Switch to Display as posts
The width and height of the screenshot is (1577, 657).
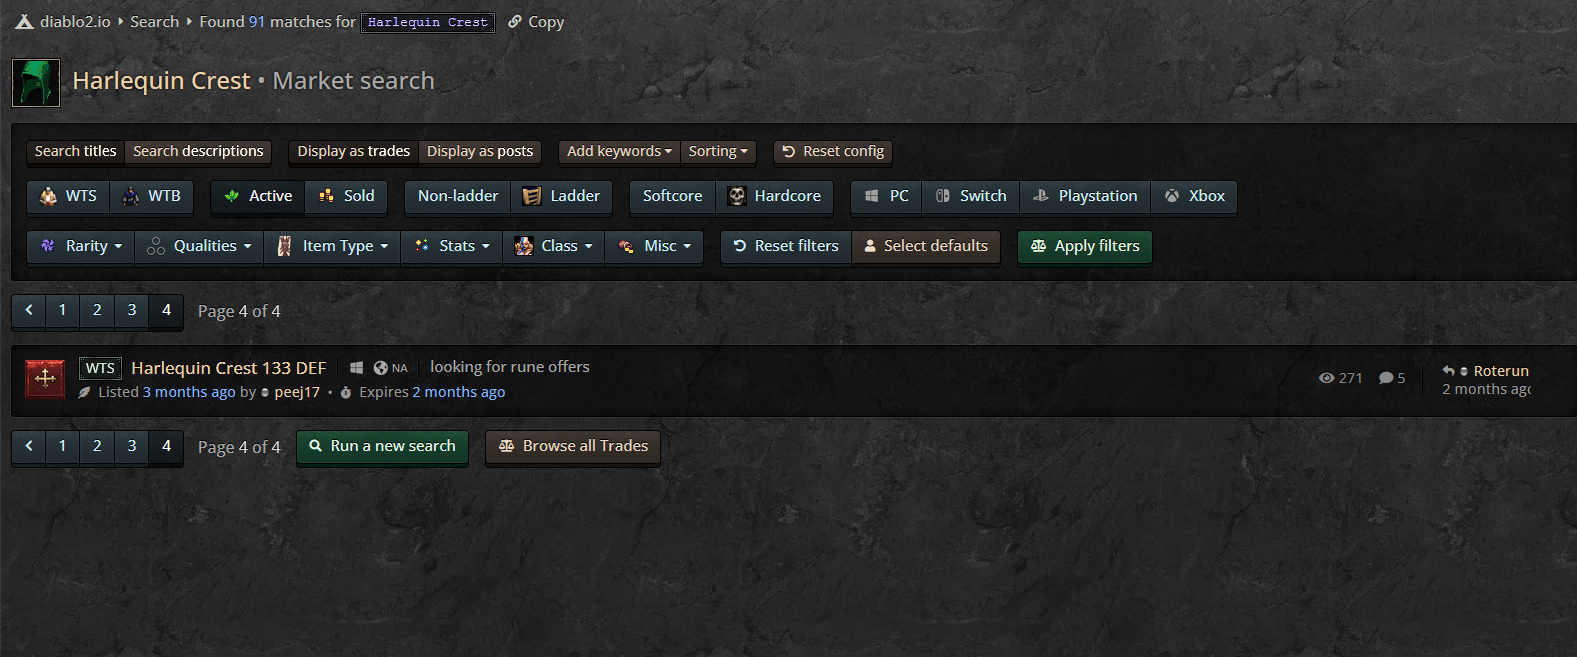tap(480, 151)
